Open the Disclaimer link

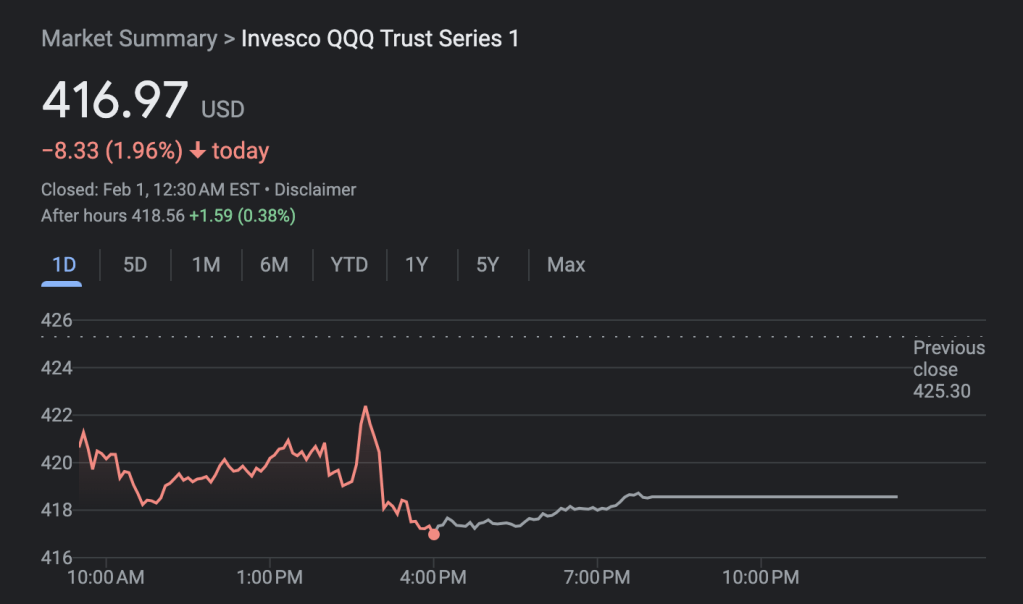click(x=315, y=189)
